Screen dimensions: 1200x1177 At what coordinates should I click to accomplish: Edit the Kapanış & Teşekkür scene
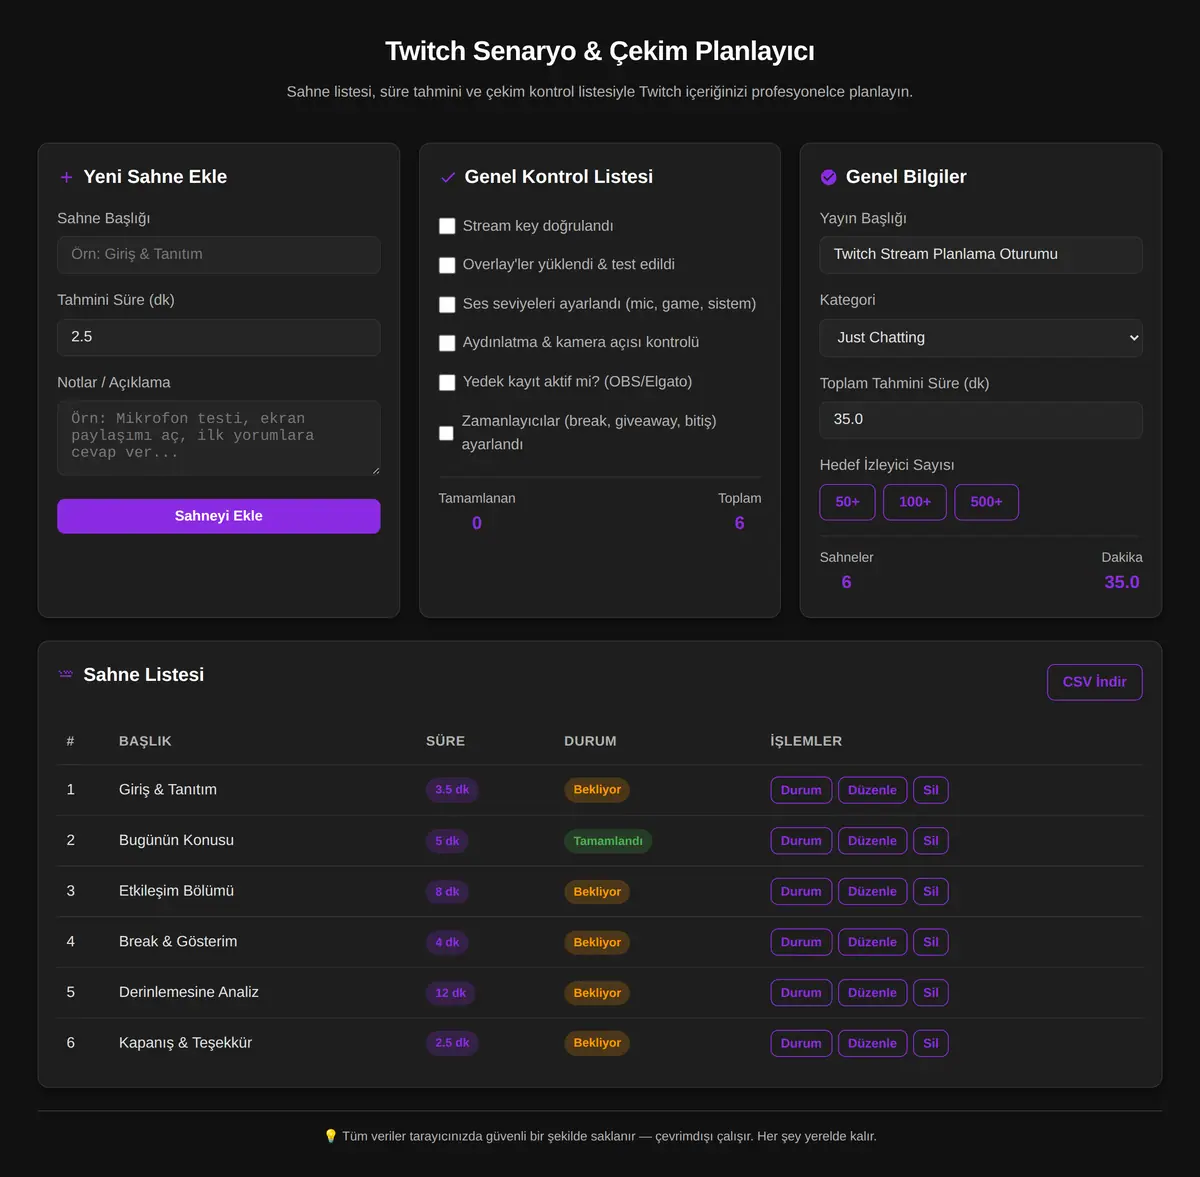point(873,1043)
